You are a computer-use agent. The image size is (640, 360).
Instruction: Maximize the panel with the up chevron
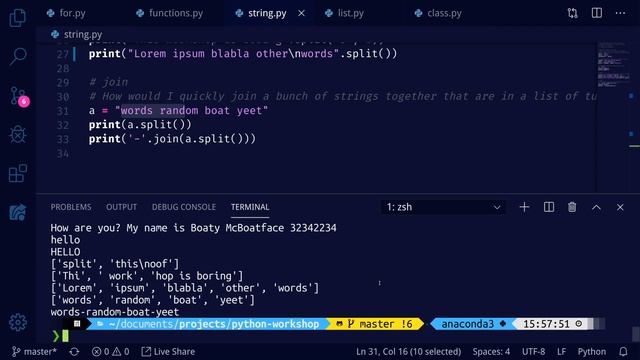pyautogui.click(x=596, y=207)
